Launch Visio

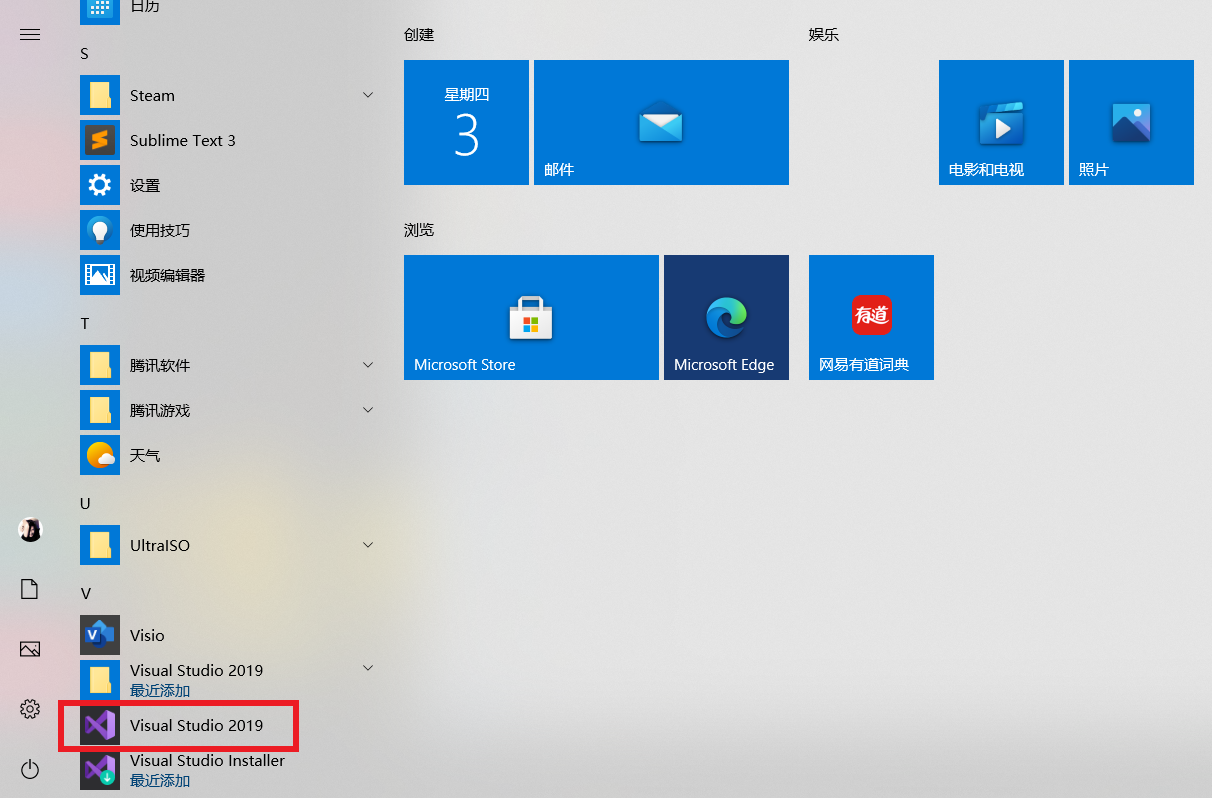pos(147,635)
